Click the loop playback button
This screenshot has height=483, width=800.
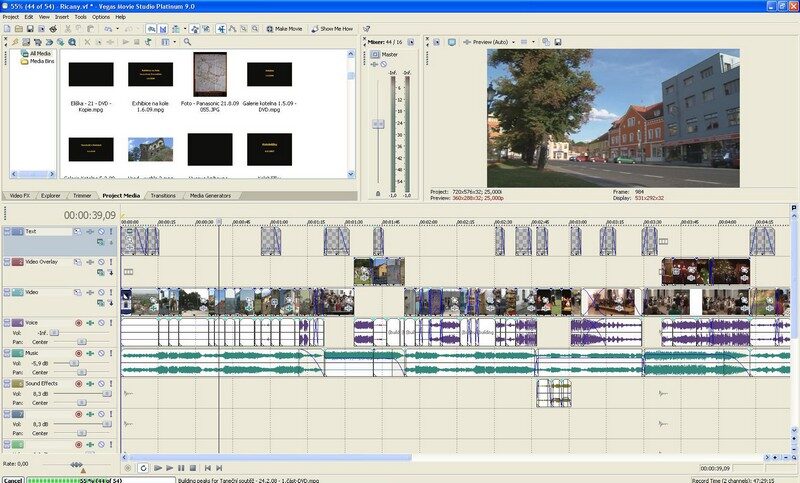pyautogui.click(x=144, y=467)
